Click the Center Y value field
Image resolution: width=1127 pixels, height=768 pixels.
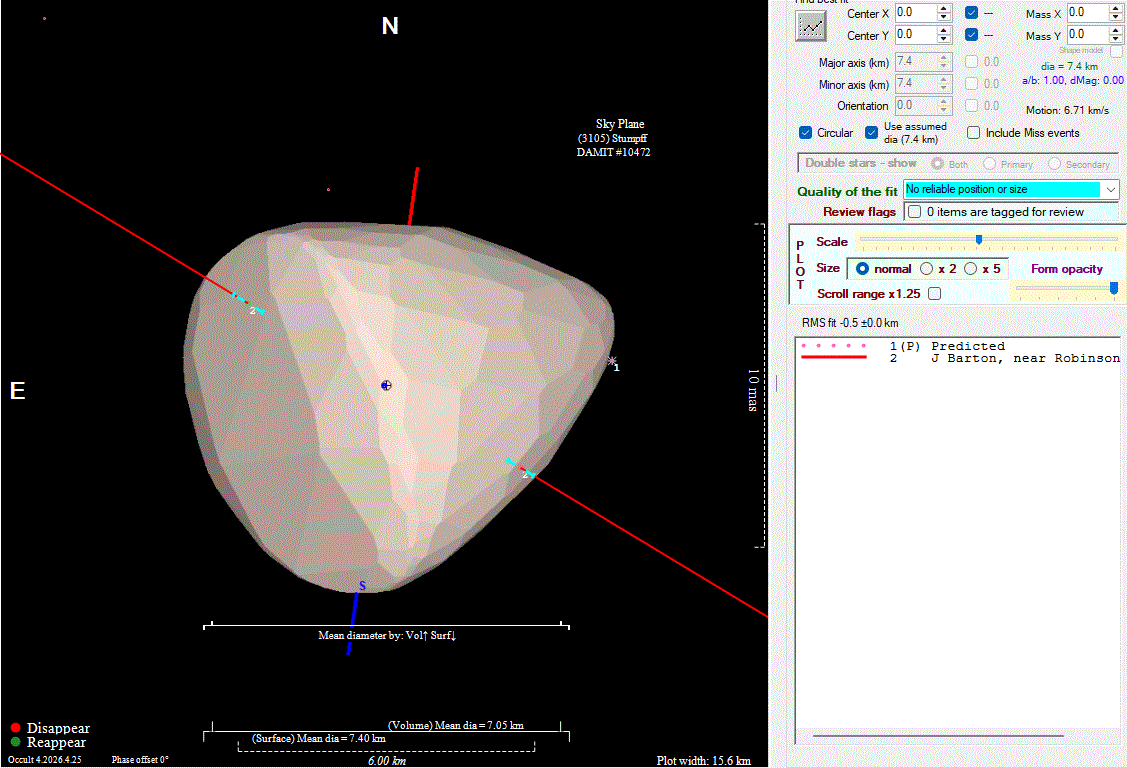point(916,34)
